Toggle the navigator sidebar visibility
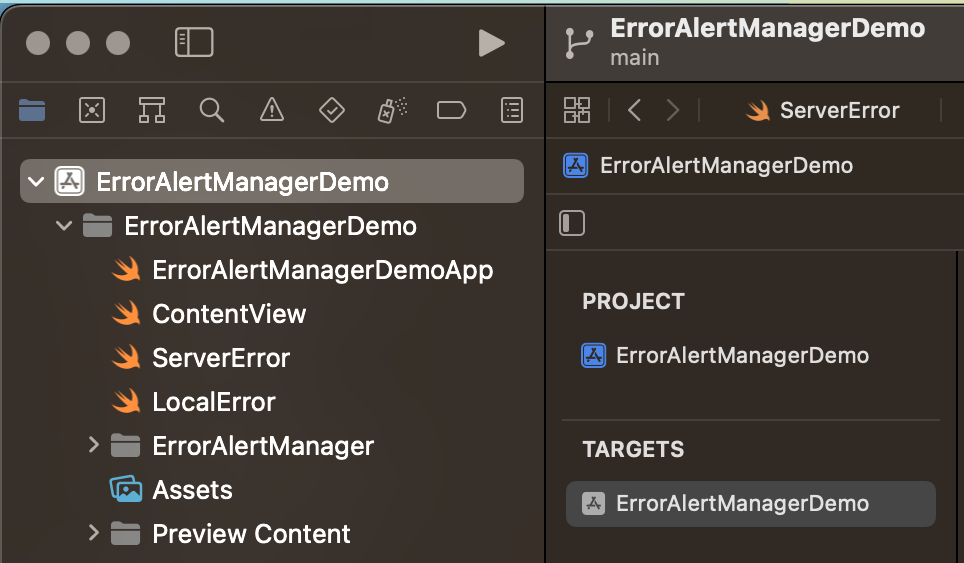Screen dimensions: 964x563 (x=194, y=42)
